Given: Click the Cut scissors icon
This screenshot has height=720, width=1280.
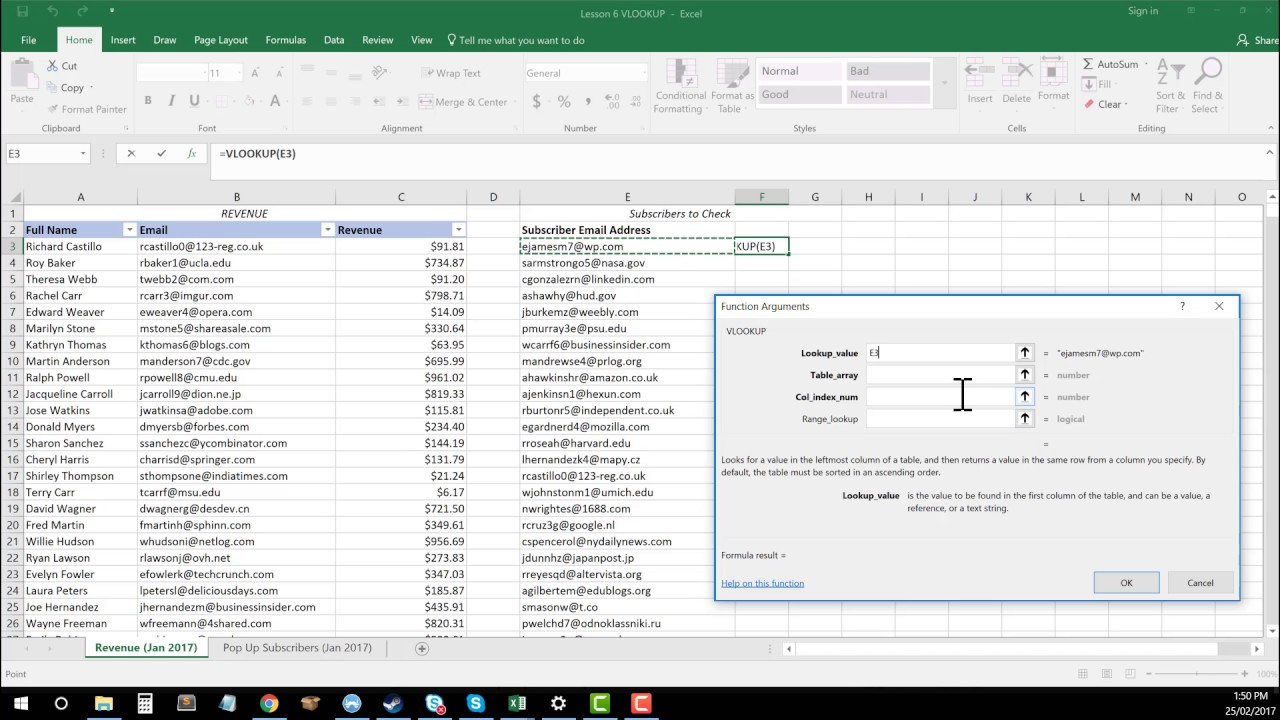Looking at the screenshot, I should pos(52,66).
